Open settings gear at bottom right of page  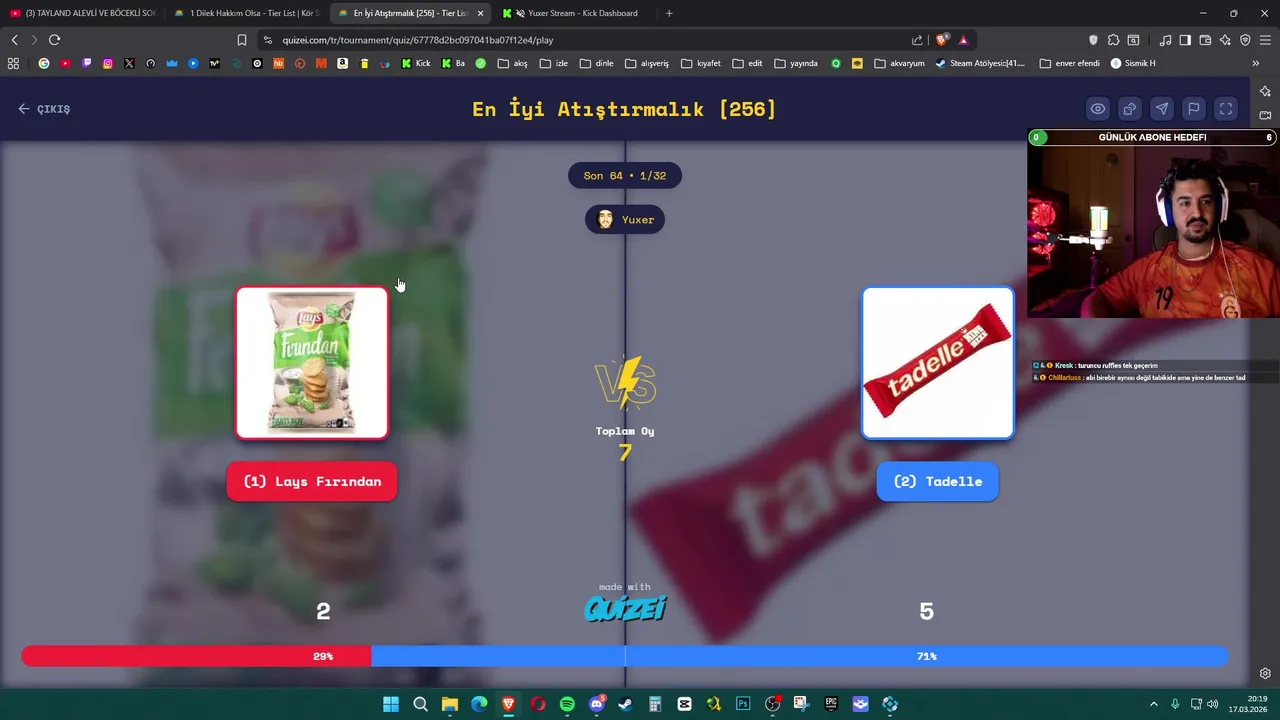coord(1265,673)
